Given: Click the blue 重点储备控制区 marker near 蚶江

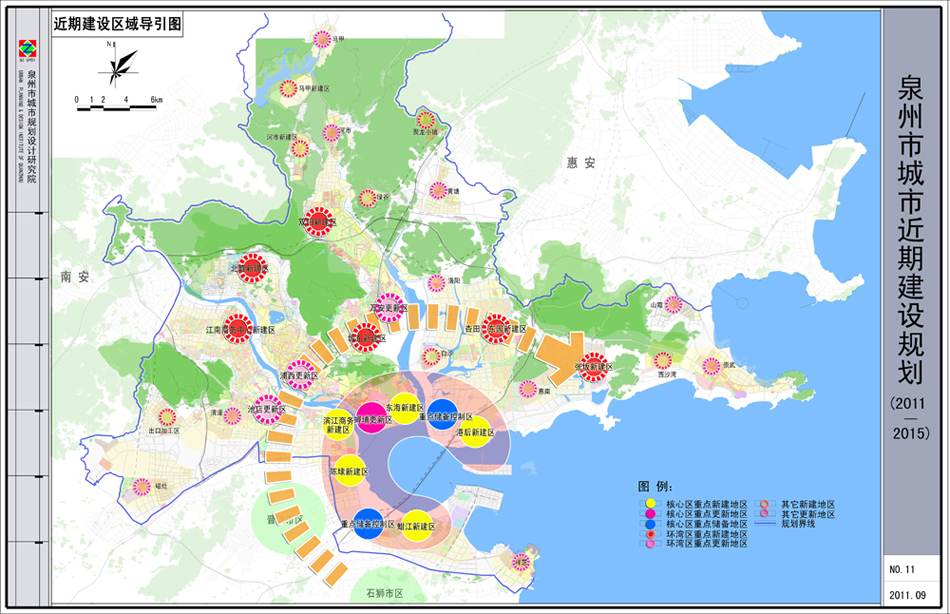Looking at the screenshot, I should 368,525.
